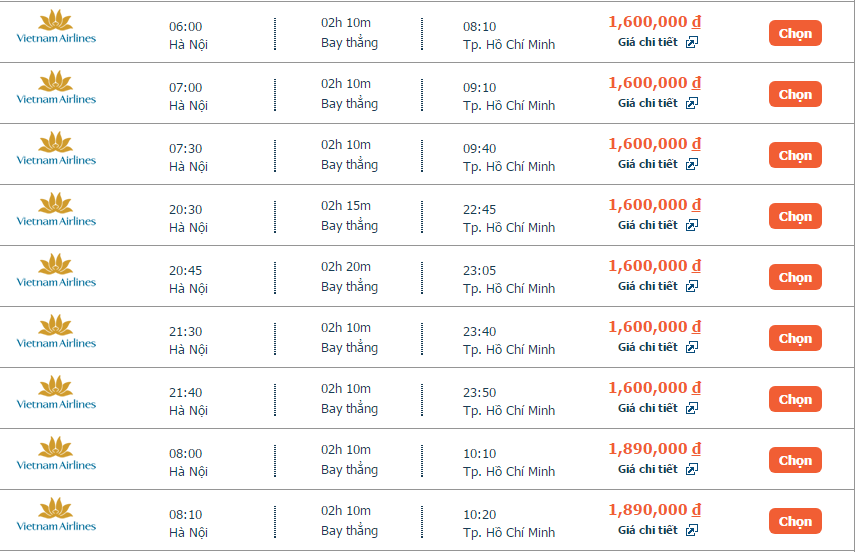
Task: Click Vietnam Airlines logo on 08:10 departure flight
Action: point(56,516)
